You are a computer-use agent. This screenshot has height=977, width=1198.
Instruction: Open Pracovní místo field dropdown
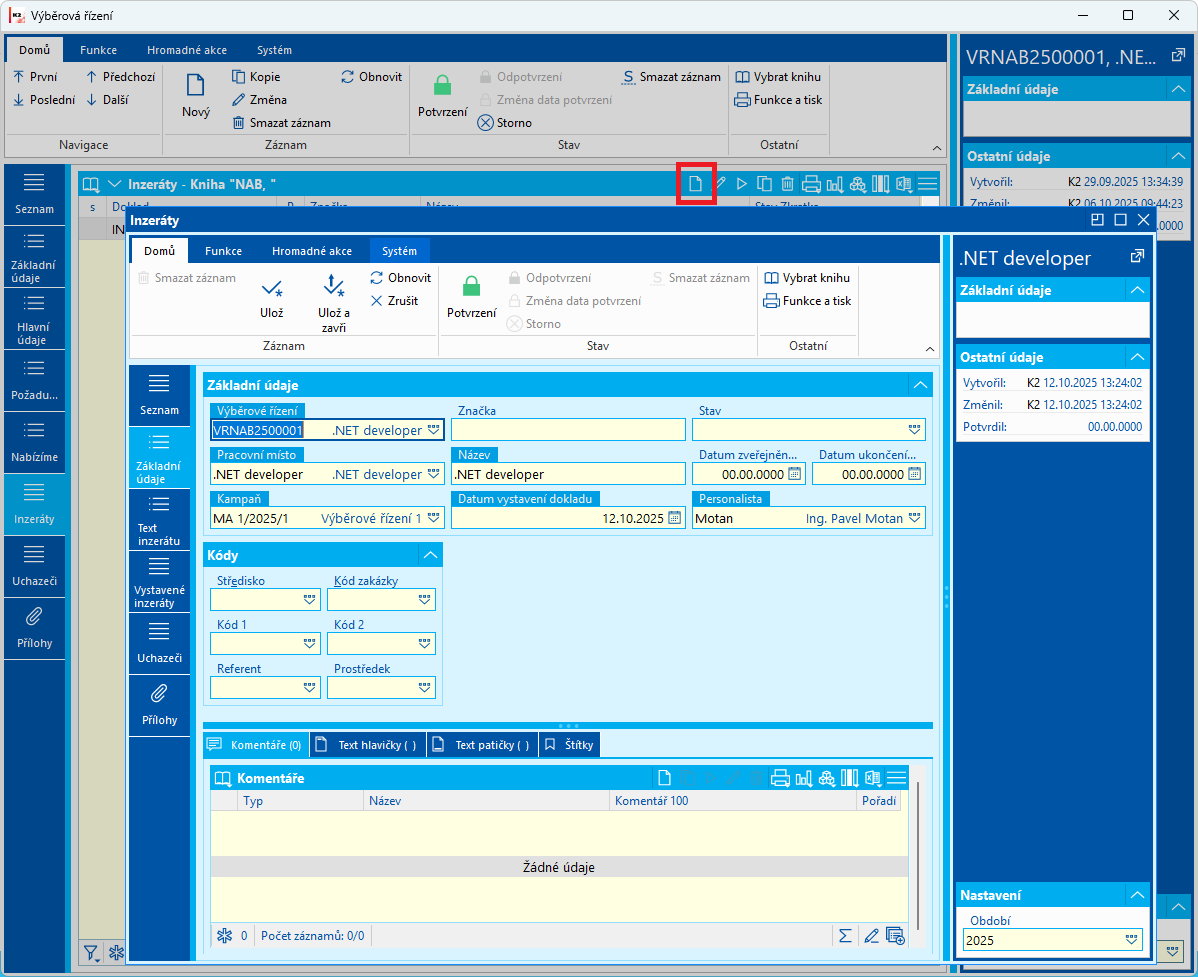(x=433, y=474)
